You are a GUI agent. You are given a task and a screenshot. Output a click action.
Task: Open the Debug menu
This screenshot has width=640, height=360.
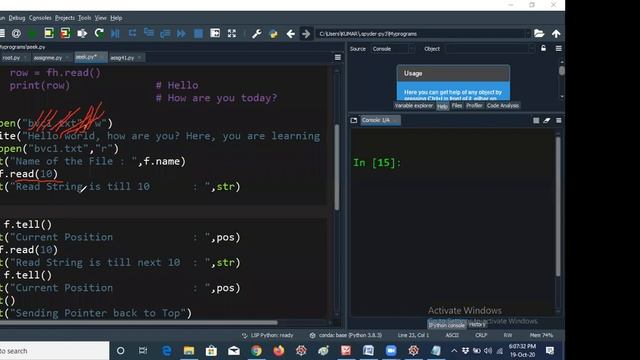17,18
